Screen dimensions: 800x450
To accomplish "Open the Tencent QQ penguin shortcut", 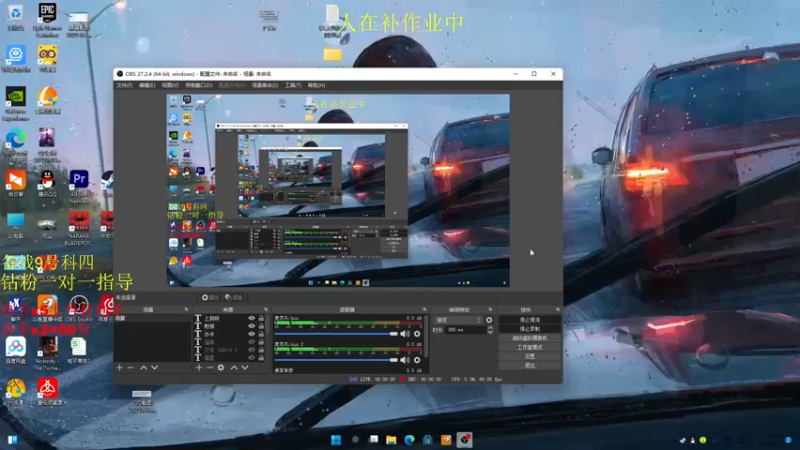I will tap(47, 183).
